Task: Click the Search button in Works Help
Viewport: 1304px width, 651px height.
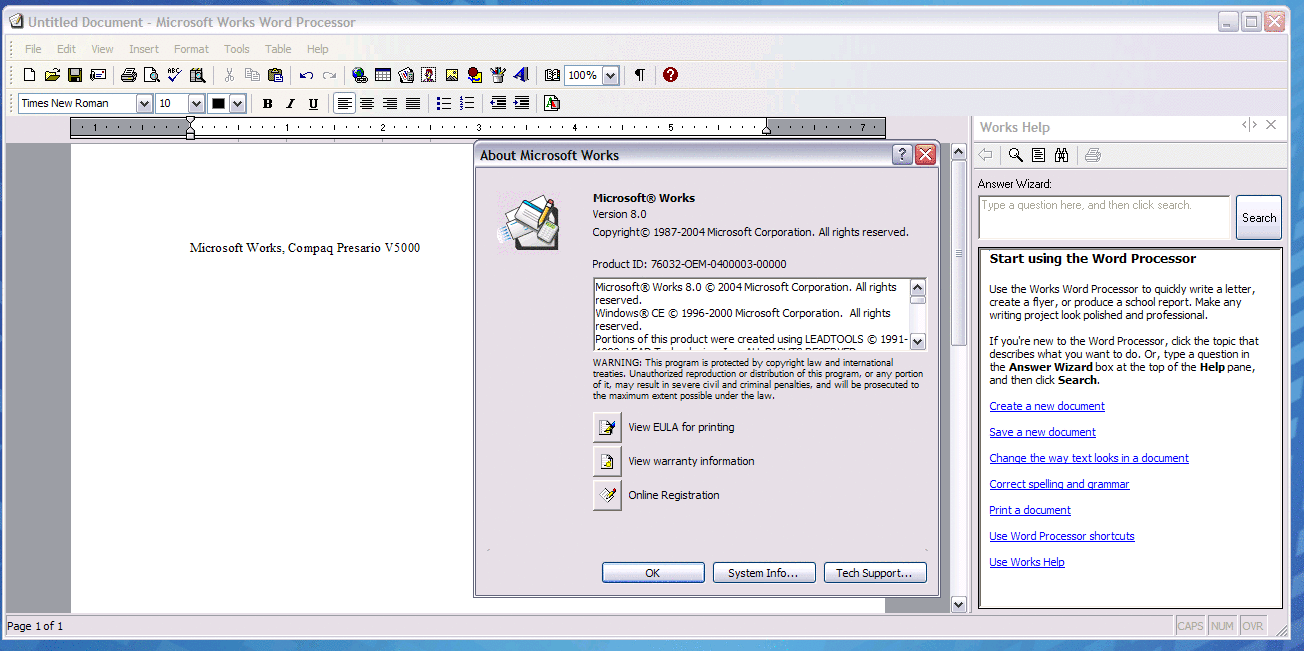Action: click(1258, 217)
